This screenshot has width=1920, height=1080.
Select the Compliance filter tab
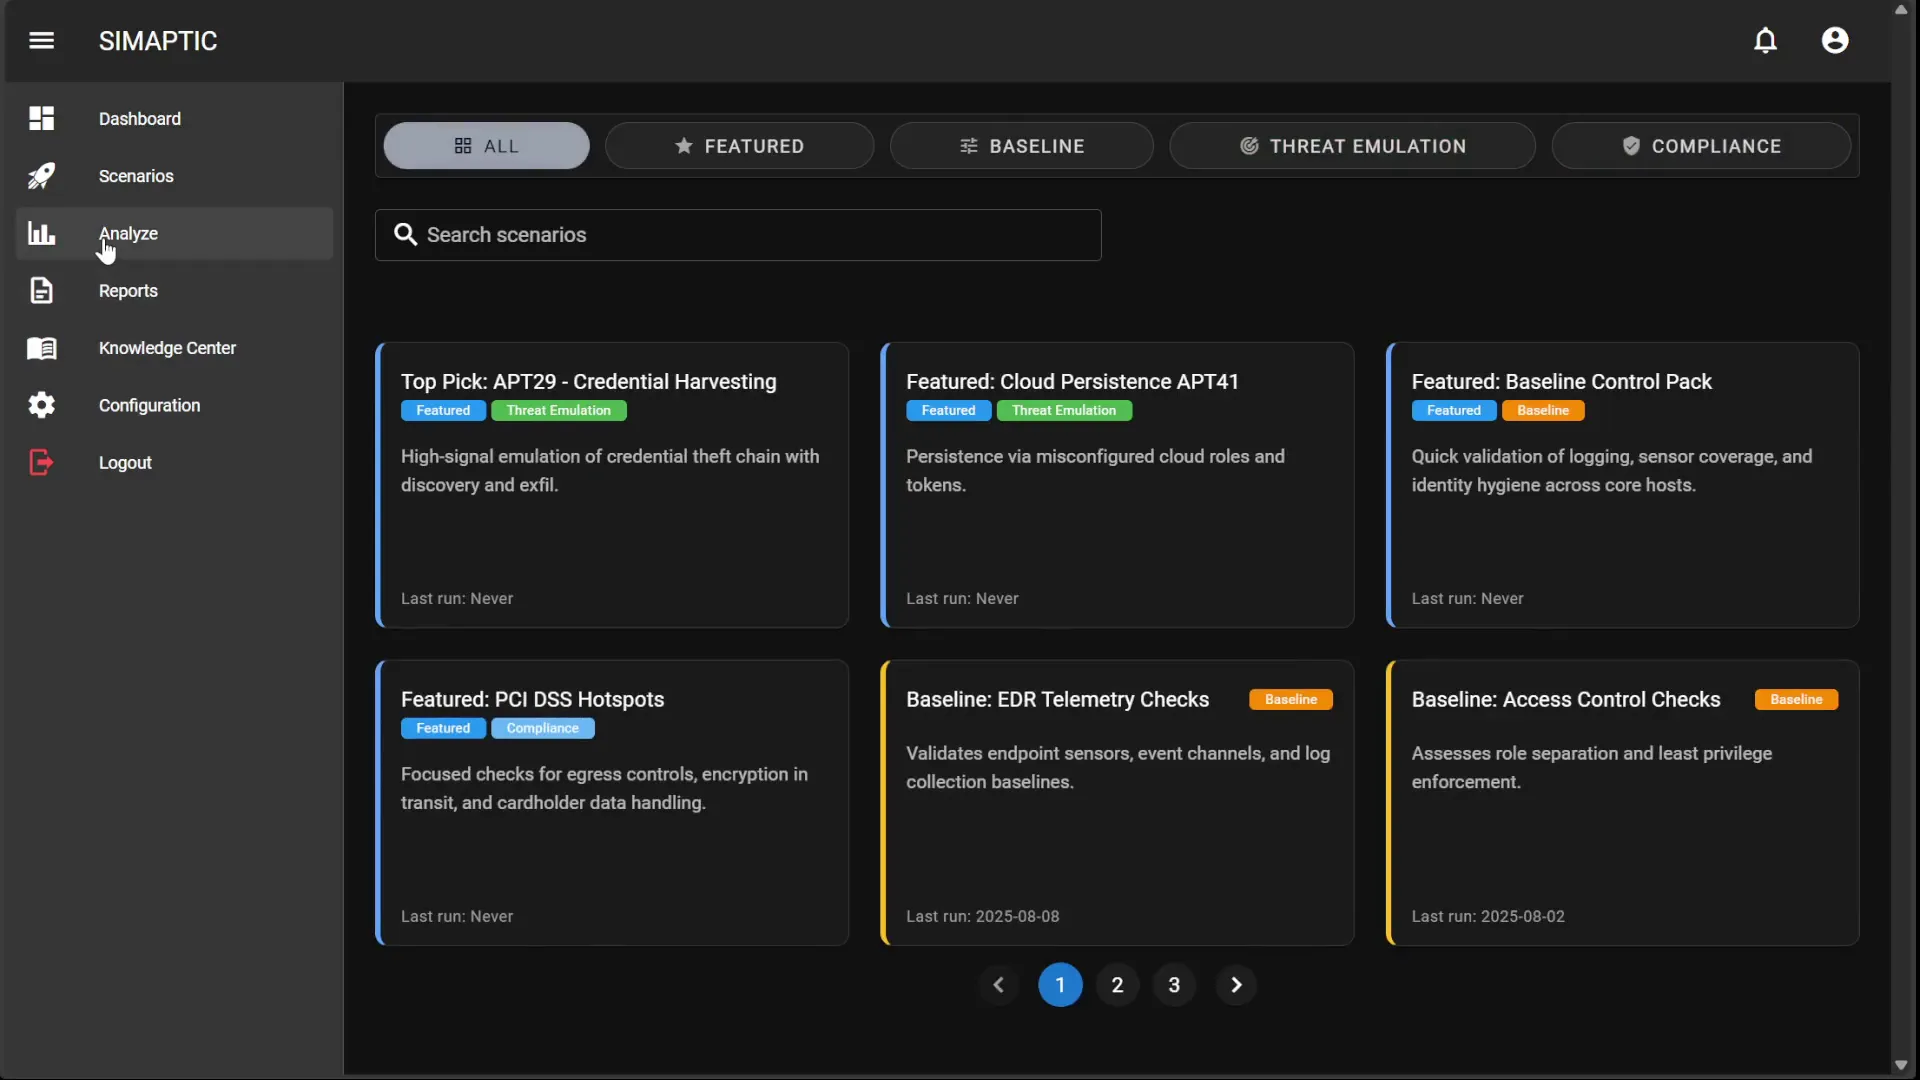tap(1701, 146)
